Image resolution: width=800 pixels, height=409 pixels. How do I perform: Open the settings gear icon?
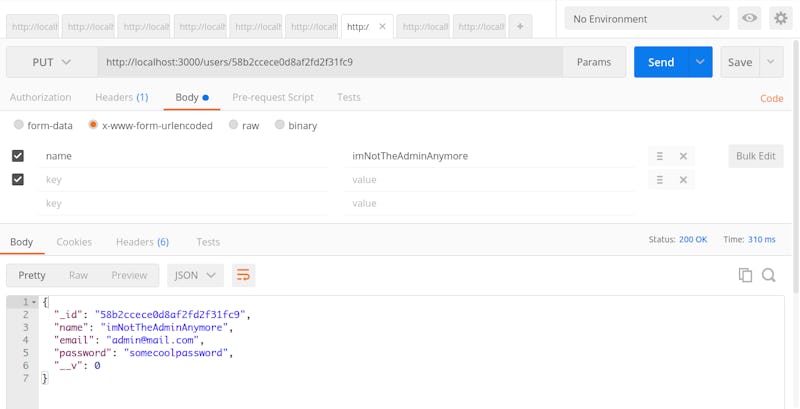[781, 18]
